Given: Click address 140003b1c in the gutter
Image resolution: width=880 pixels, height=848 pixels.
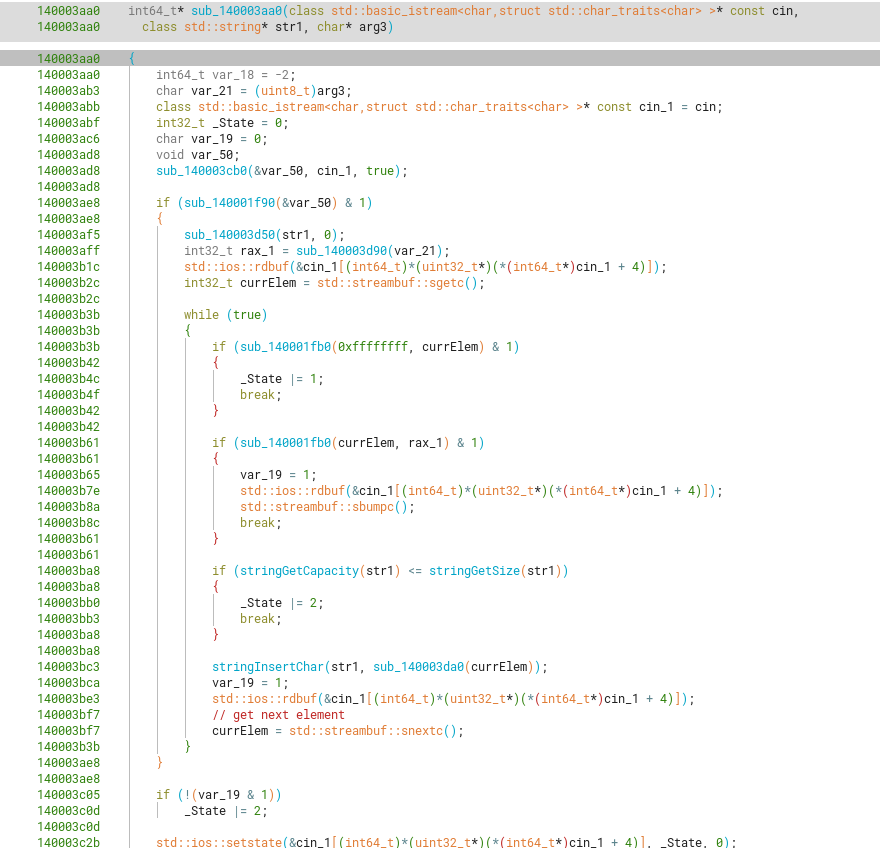Looking at the screenshot, I should click(x=68, y=267).
